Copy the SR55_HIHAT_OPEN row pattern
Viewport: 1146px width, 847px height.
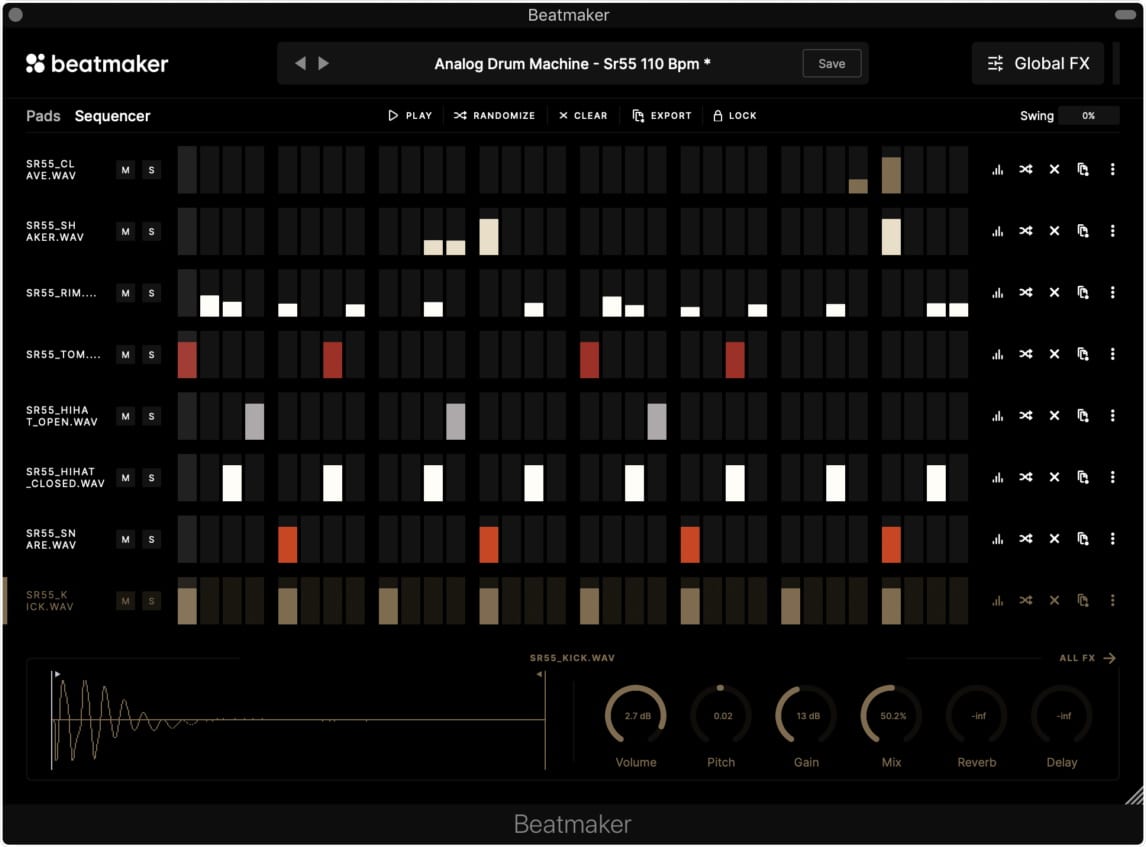pos(1082,416)
